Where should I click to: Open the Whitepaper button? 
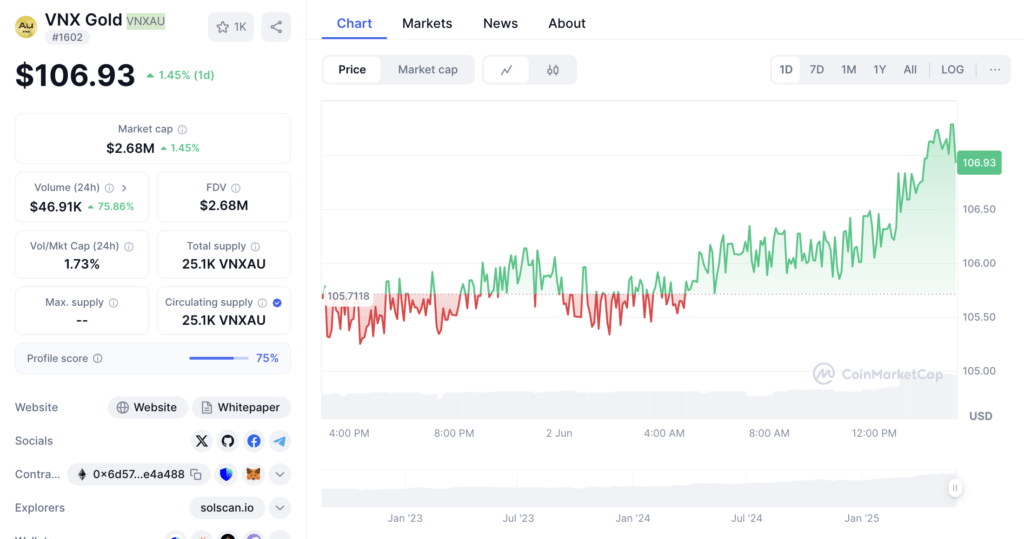241,407
